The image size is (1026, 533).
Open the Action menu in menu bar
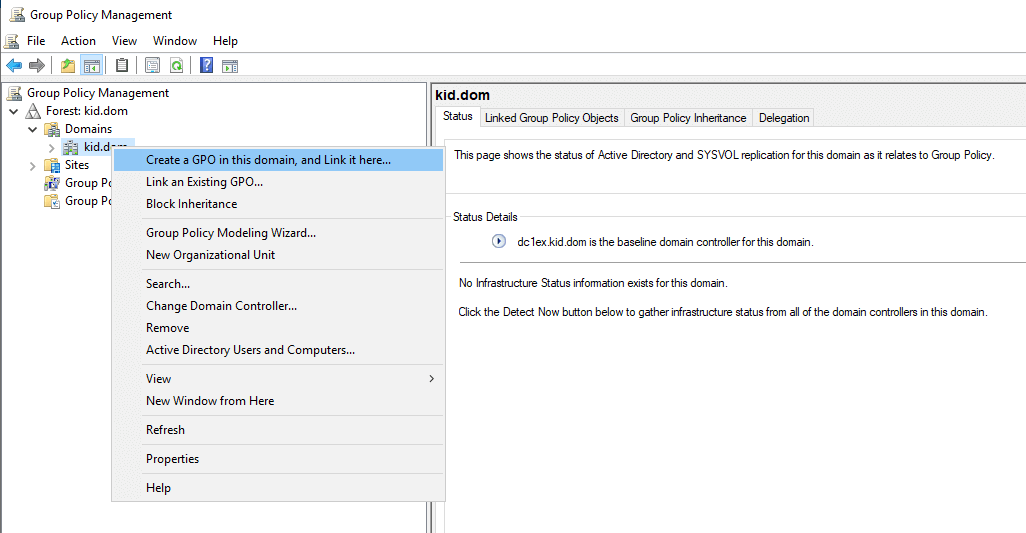click(78, 41)
